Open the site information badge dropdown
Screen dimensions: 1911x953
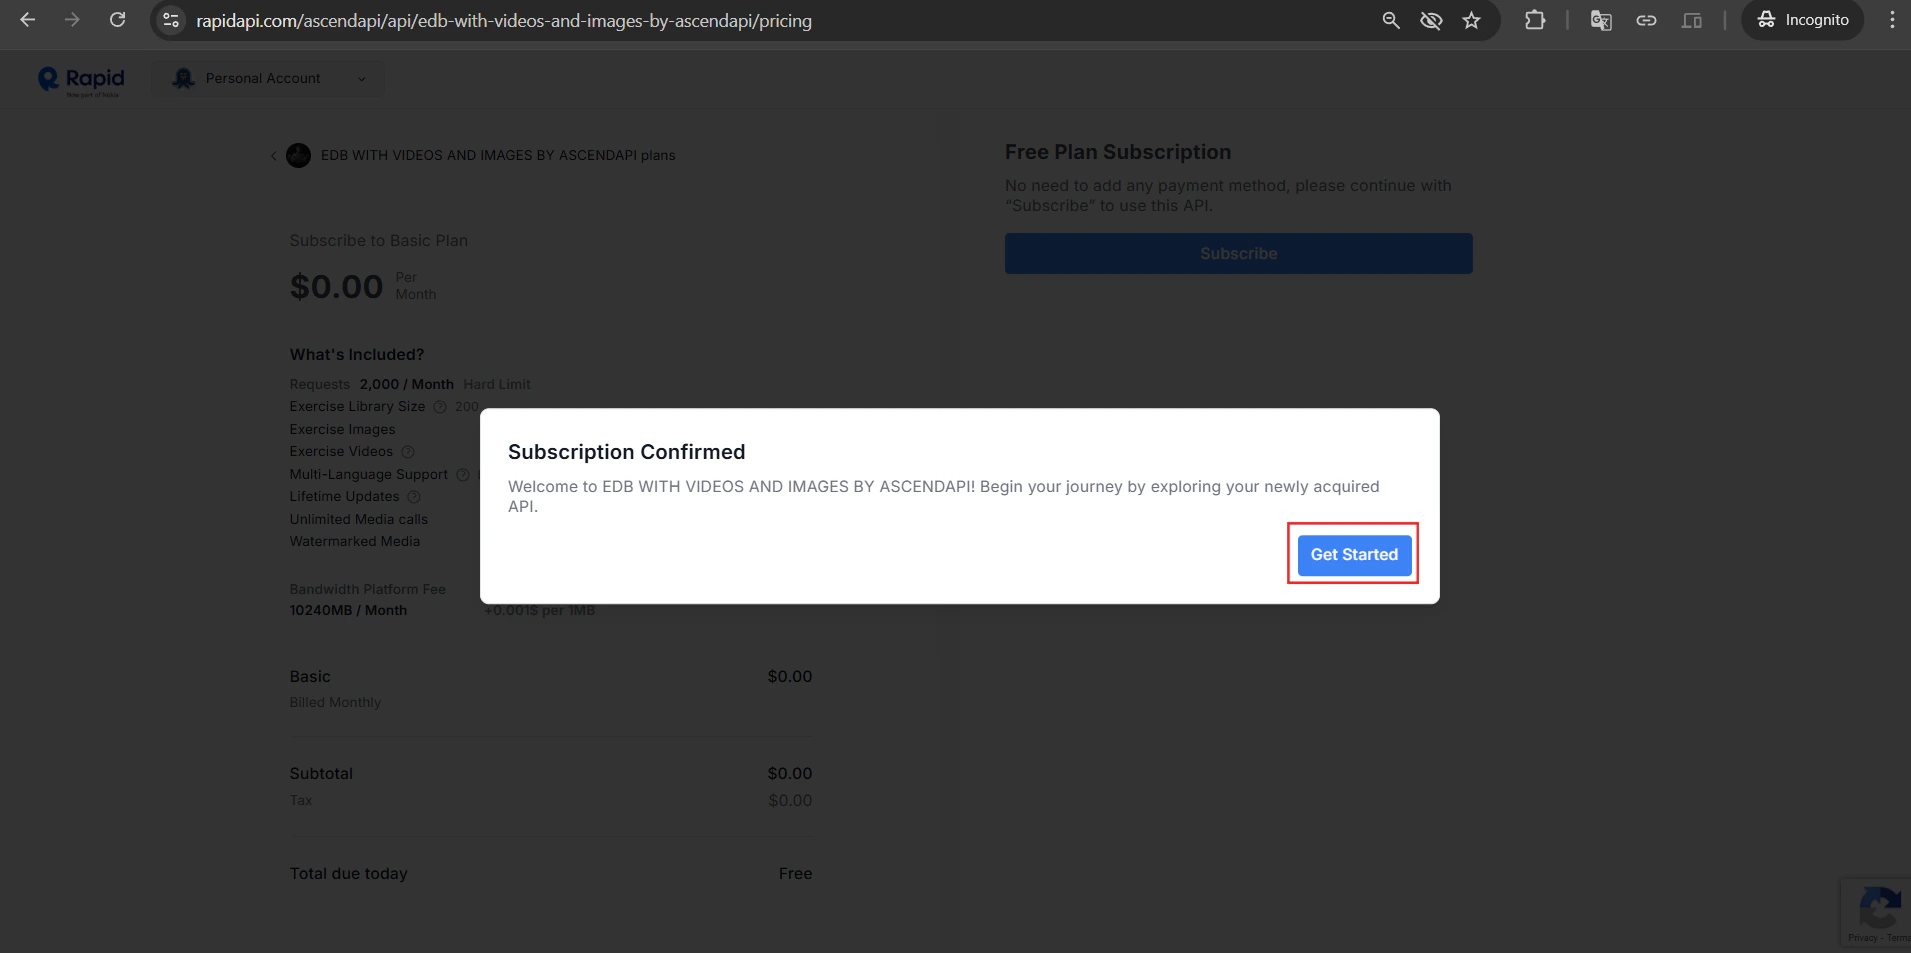tap(170, 20)
